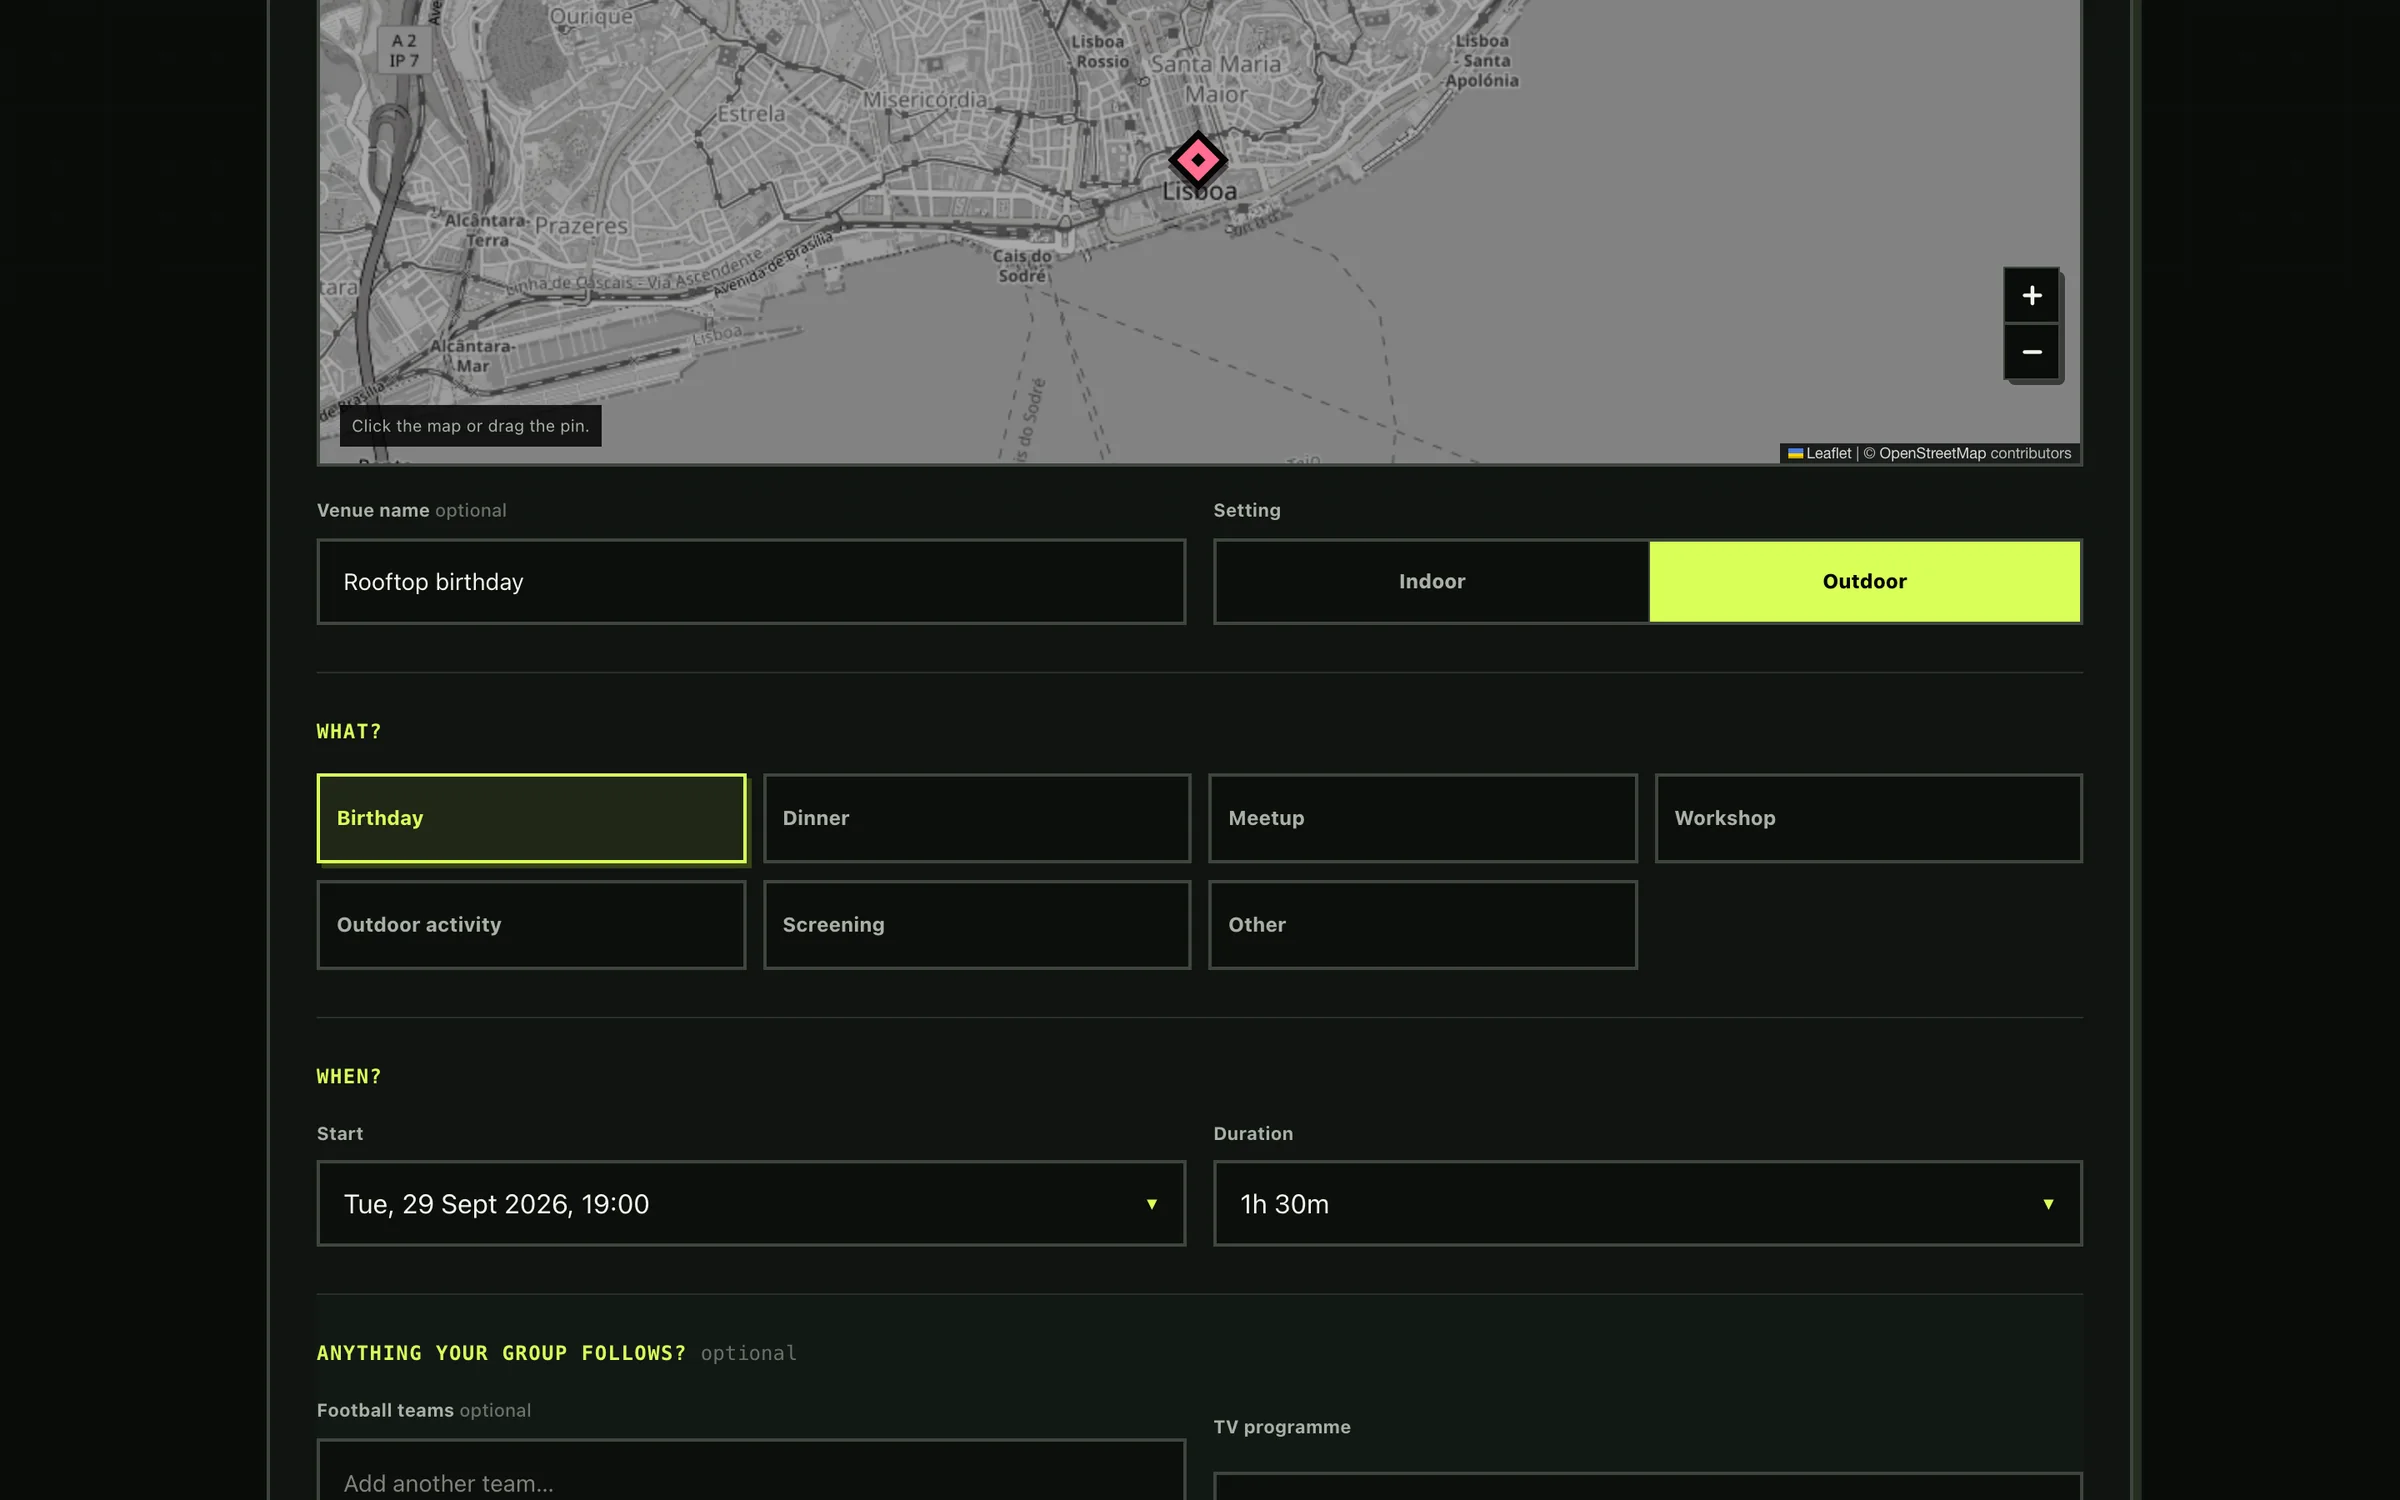Click the 'Prazeres' map label
The height and width of the screenshot is (1500, 2400).
(x=581, y=226)
